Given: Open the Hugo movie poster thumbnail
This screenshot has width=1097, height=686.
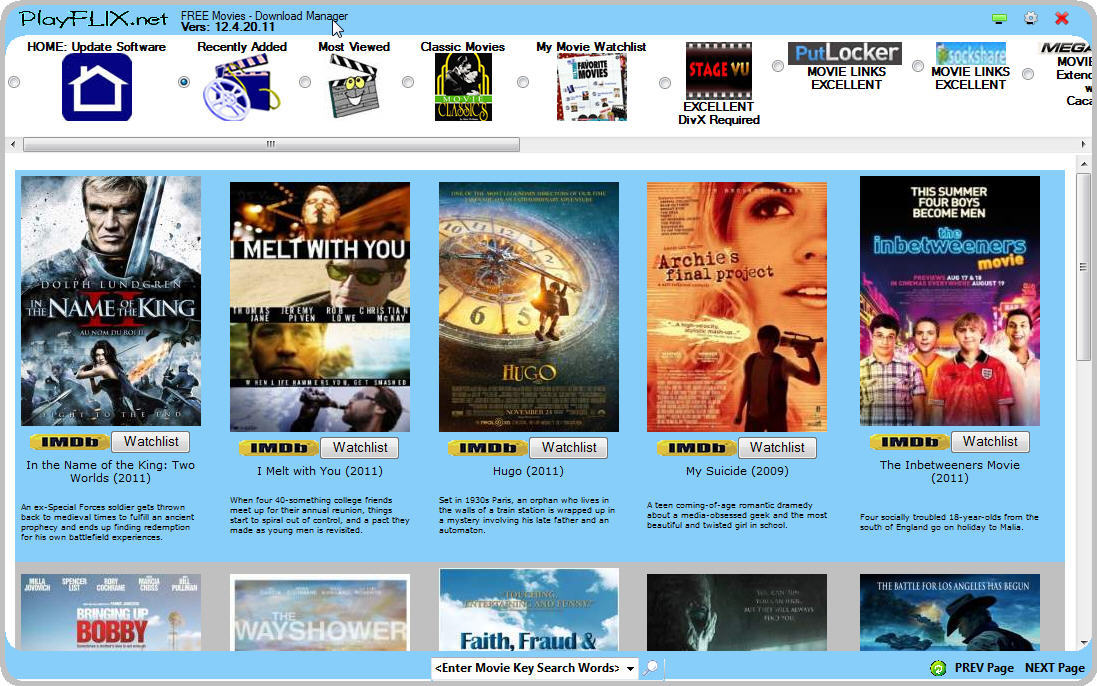Looking at the screenshot, I should pyautogui.click(x=528, y=306).
